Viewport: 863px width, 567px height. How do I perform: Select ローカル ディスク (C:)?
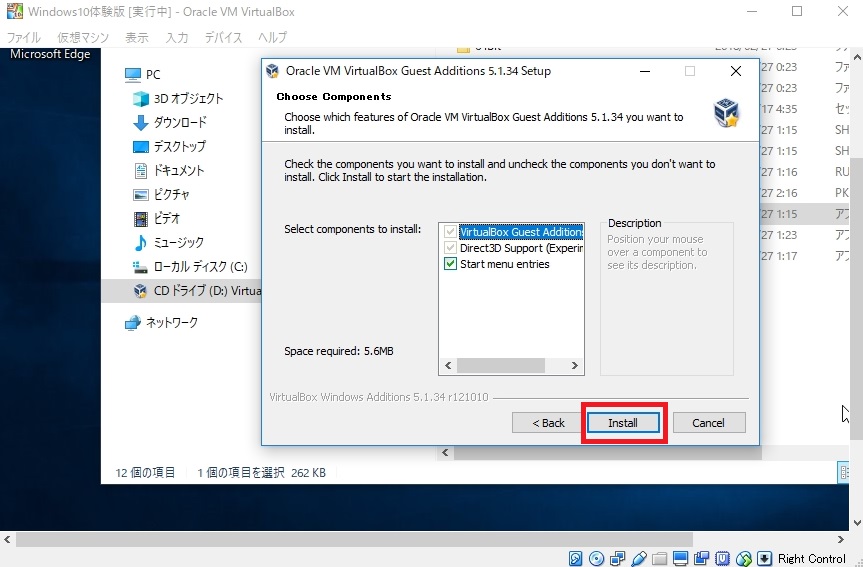(190, 266)
